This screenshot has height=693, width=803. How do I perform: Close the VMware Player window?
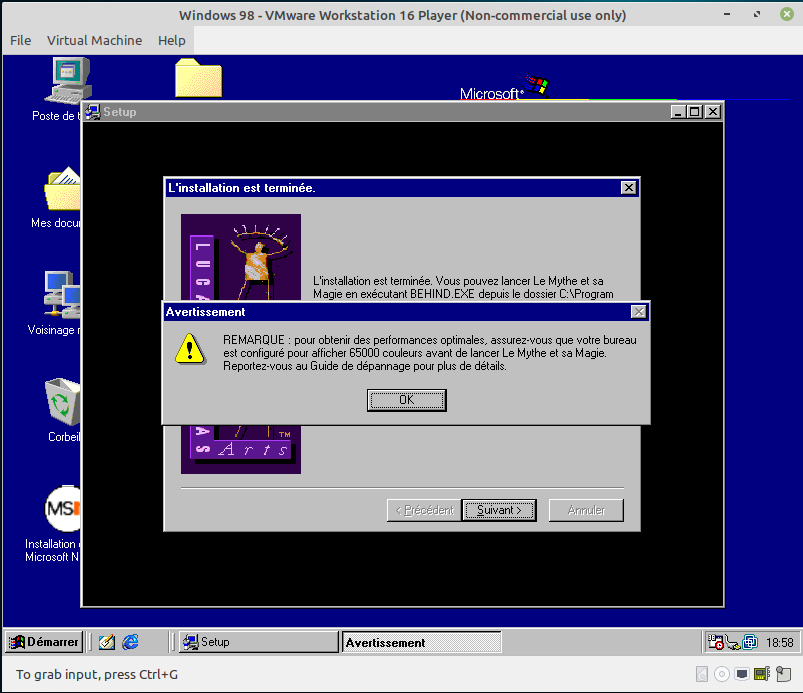click(787, 14)
